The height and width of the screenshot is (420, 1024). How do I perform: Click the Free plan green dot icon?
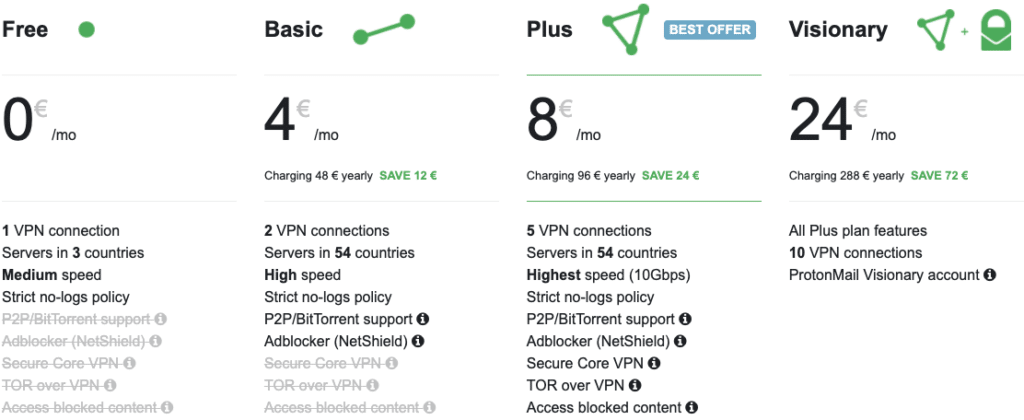(87, 30)
